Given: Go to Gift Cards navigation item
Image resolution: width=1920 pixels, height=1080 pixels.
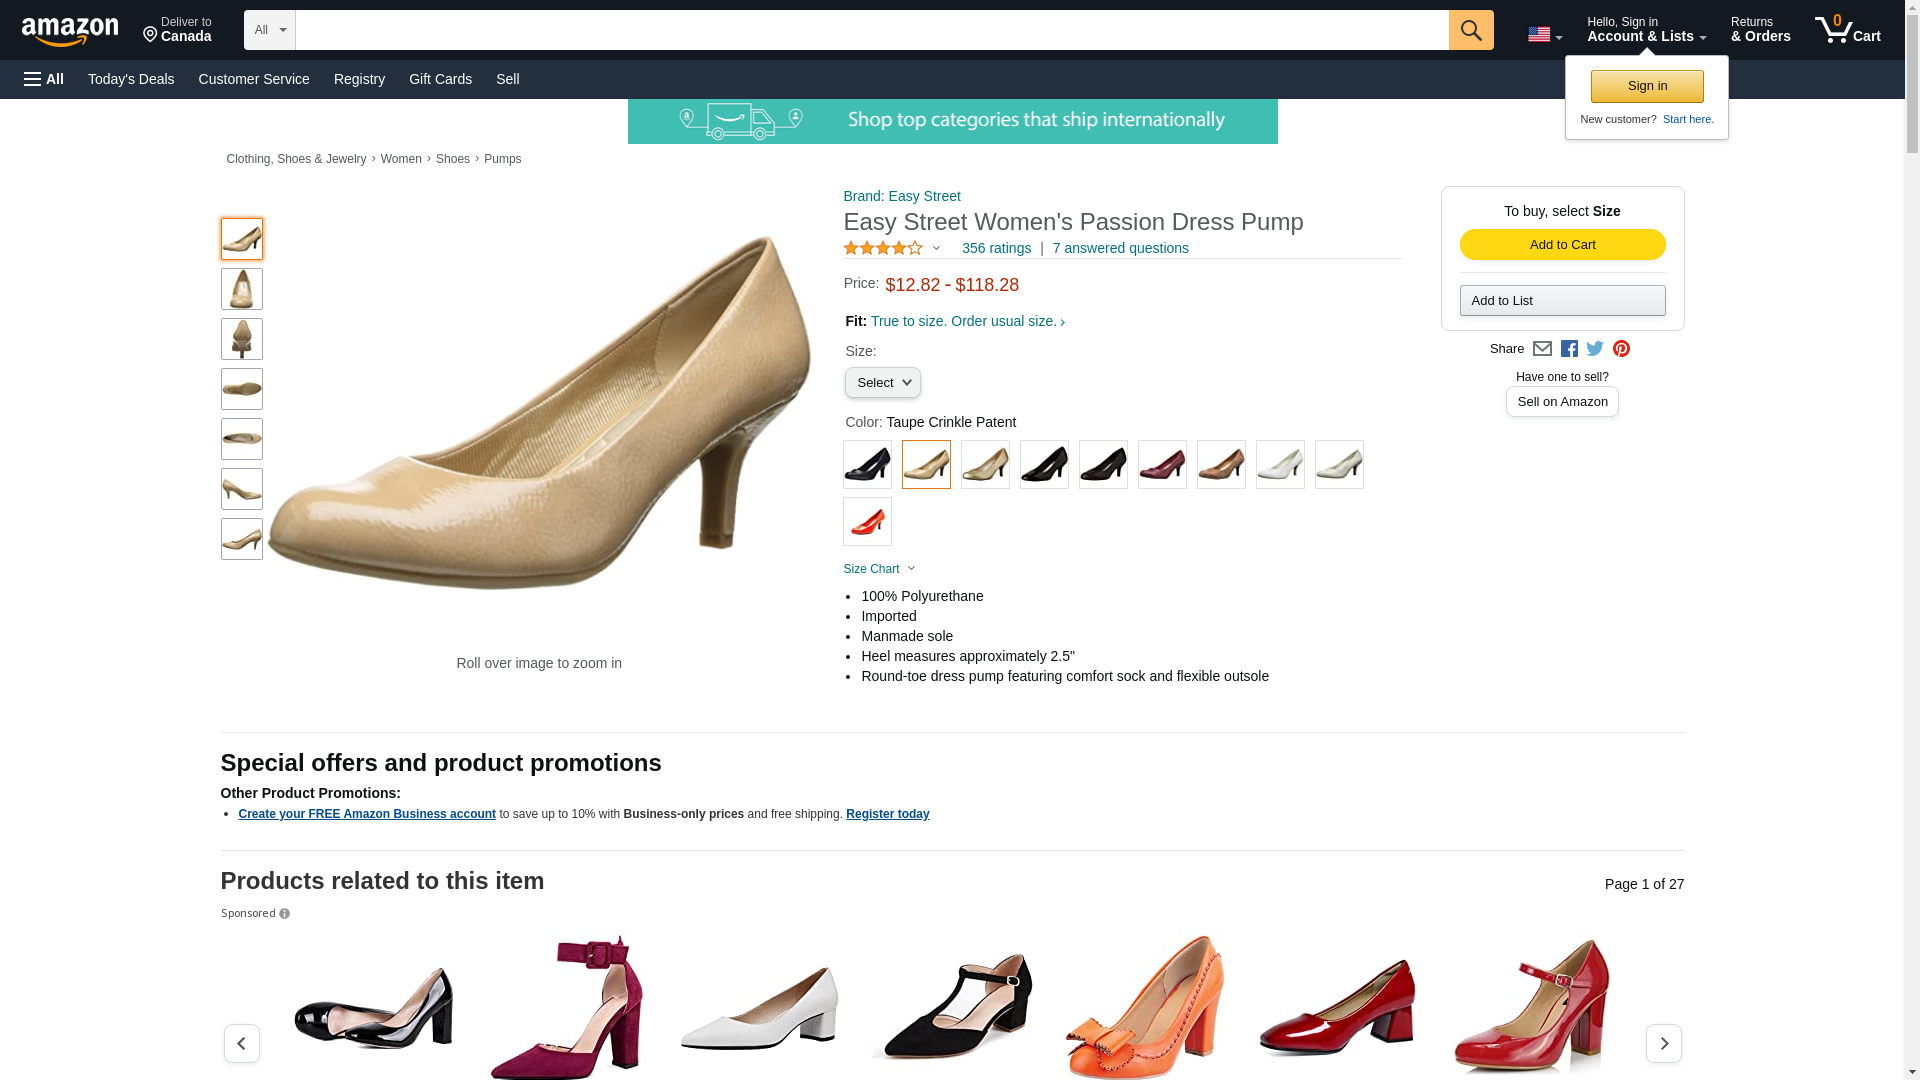Looking at the screenshot, I should point(440,79).
